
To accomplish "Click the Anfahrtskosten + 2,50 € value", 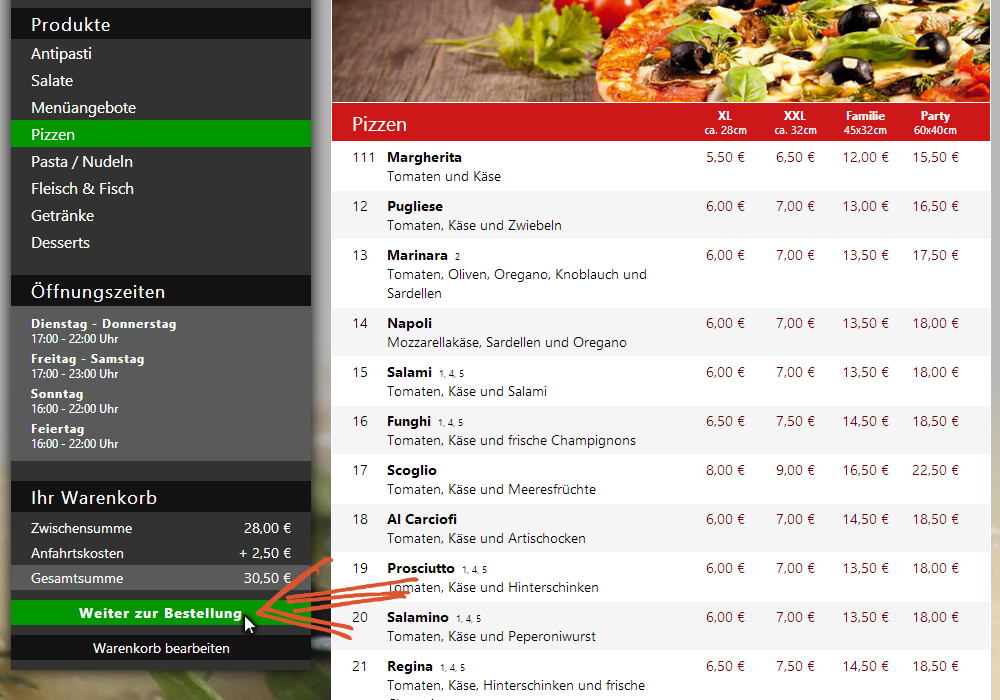I will 265,553.
